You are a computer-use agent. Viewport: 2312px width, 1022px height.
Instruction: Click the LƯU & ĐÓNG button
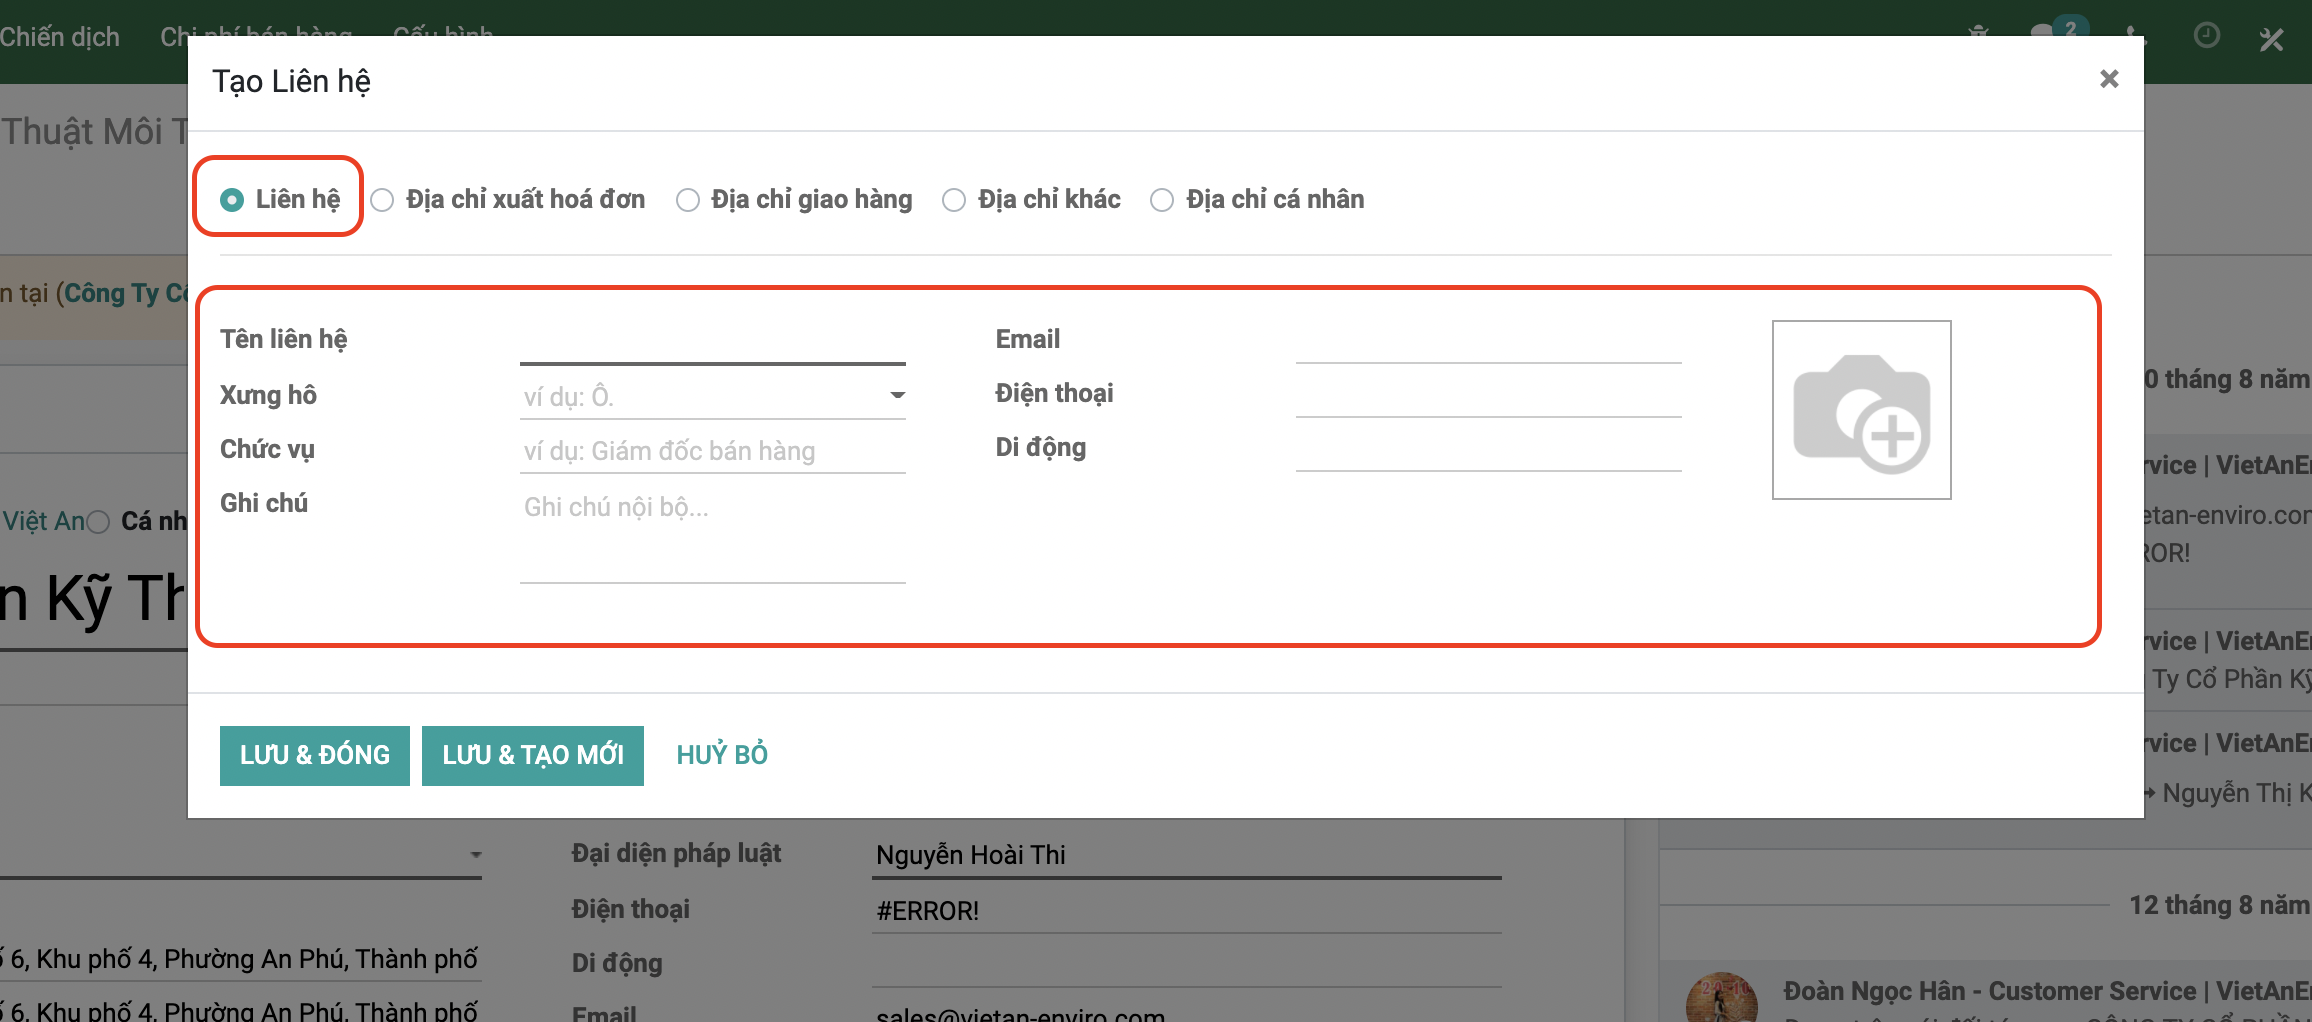click(315, 755)
